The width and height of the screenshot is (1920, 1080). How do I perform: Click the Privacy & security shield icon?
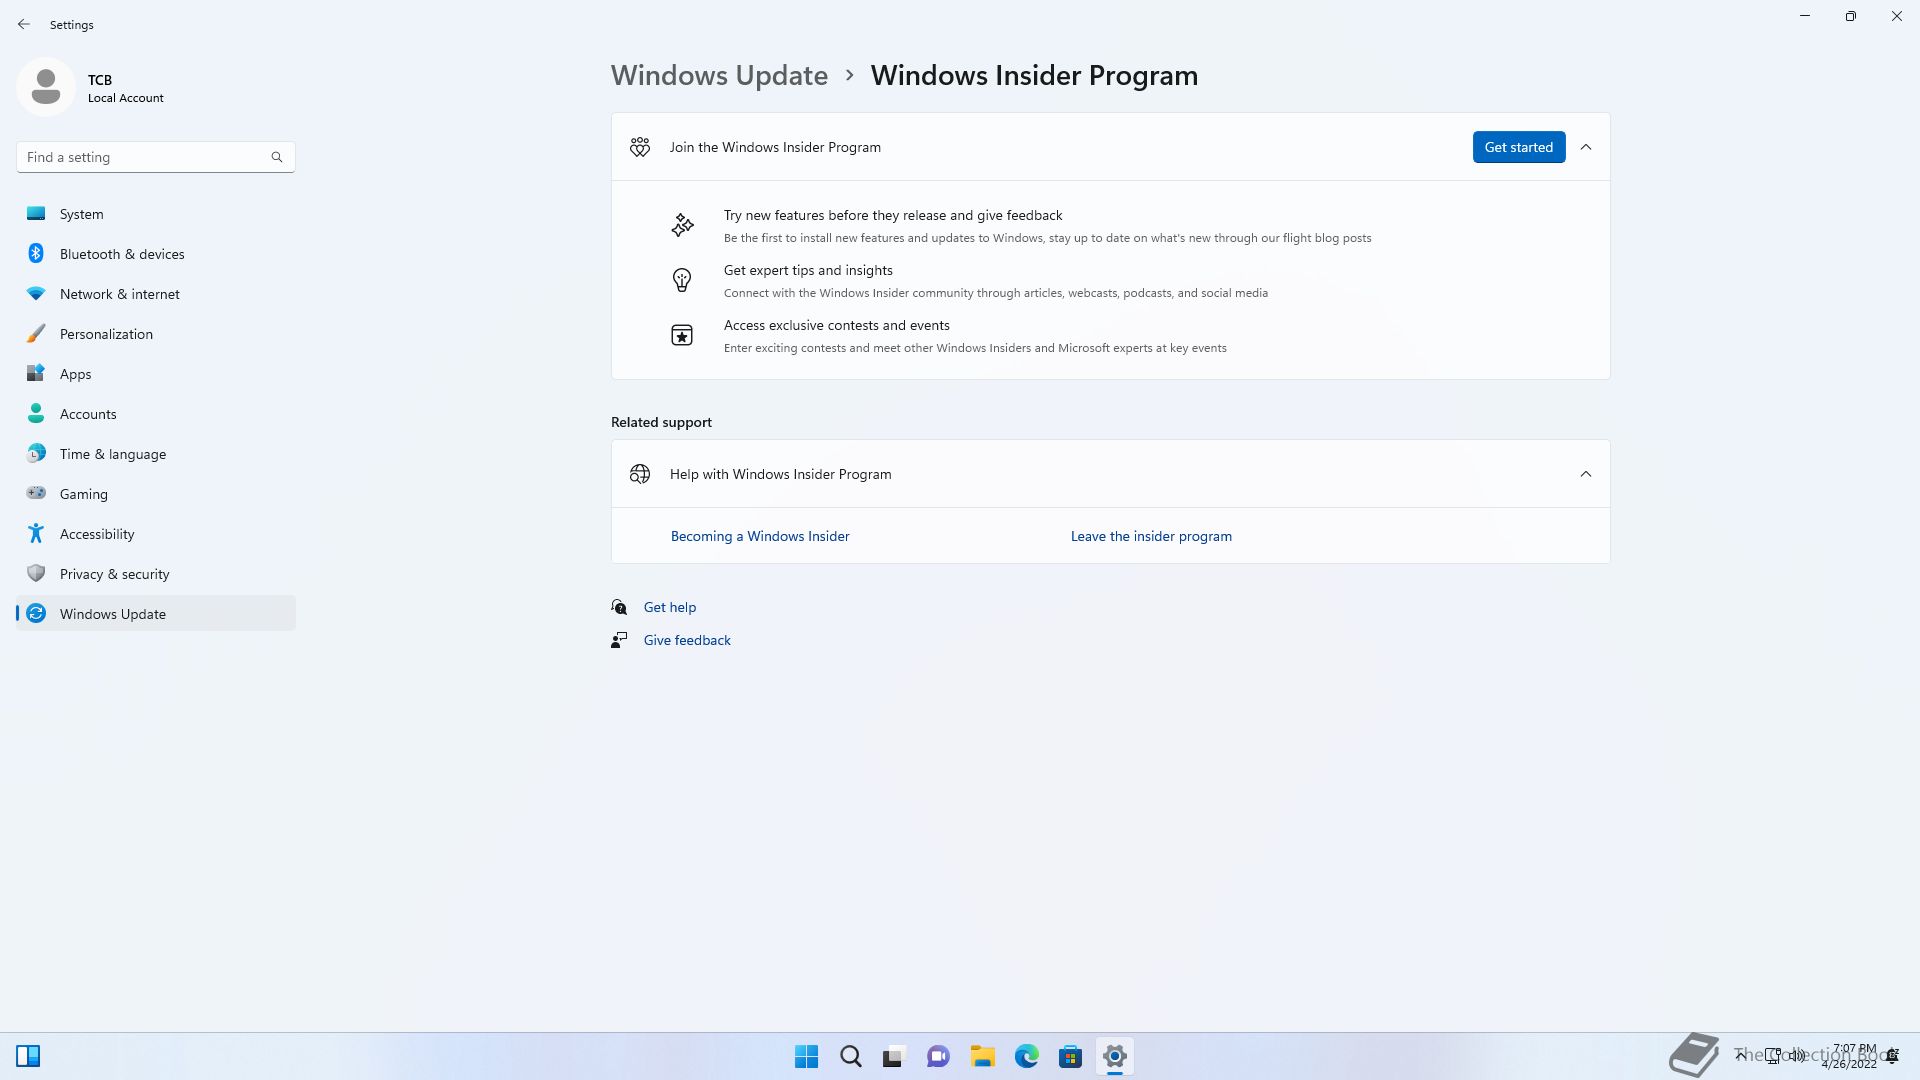pos(36,573)
